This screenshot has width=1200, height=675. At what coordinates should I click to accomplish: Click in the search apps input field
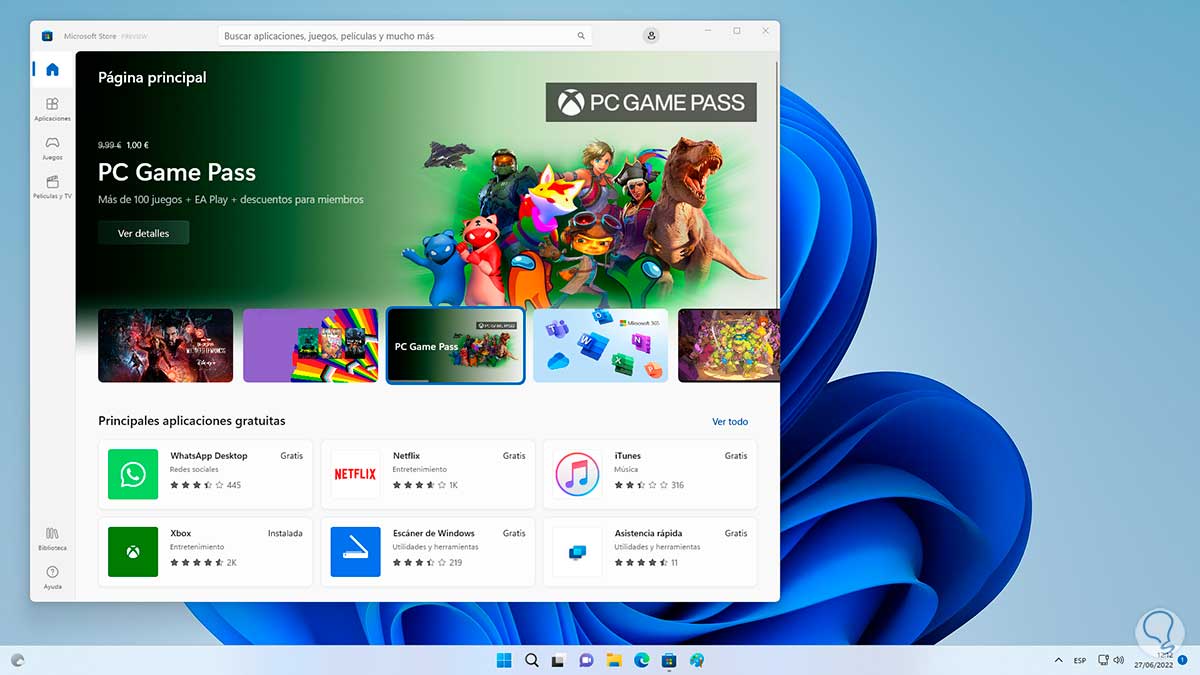[405, 36]
